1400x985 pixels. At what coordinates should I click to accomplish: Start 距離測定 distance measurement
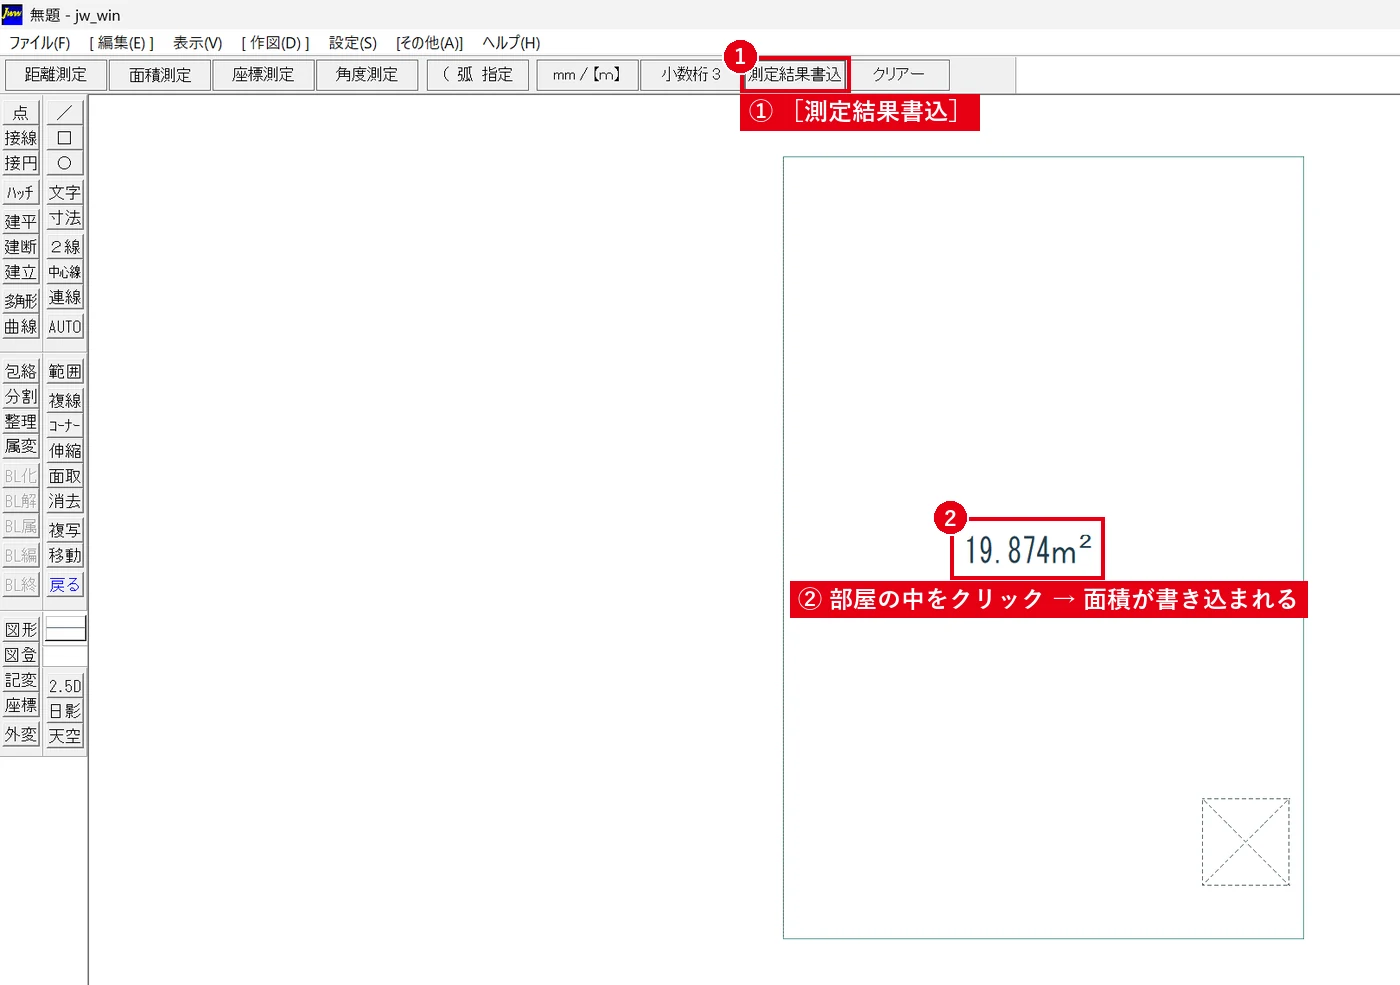coord(56,75)
